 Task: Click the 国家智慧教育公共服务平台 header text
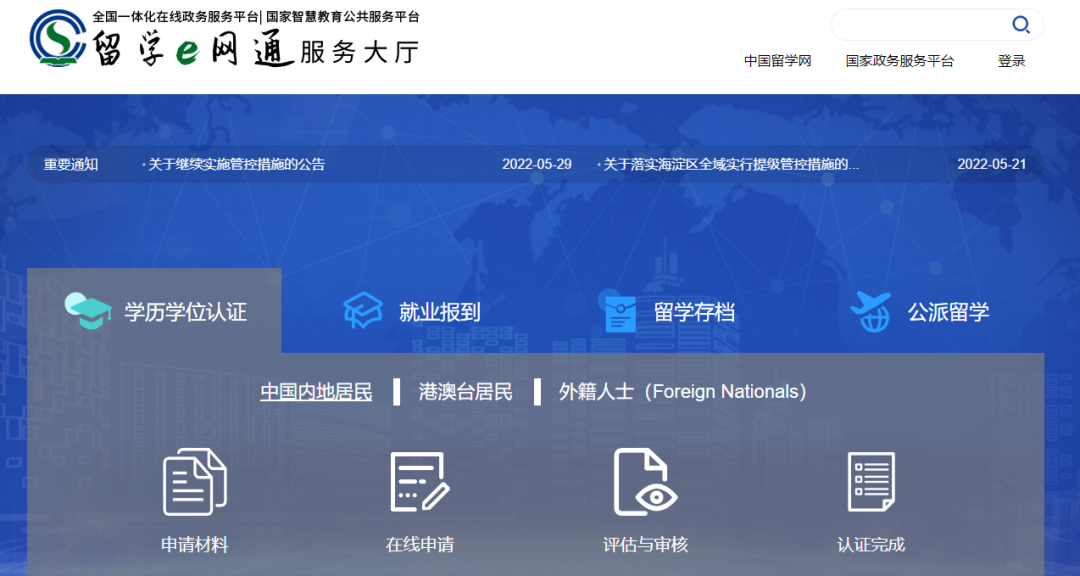[343, 17]
